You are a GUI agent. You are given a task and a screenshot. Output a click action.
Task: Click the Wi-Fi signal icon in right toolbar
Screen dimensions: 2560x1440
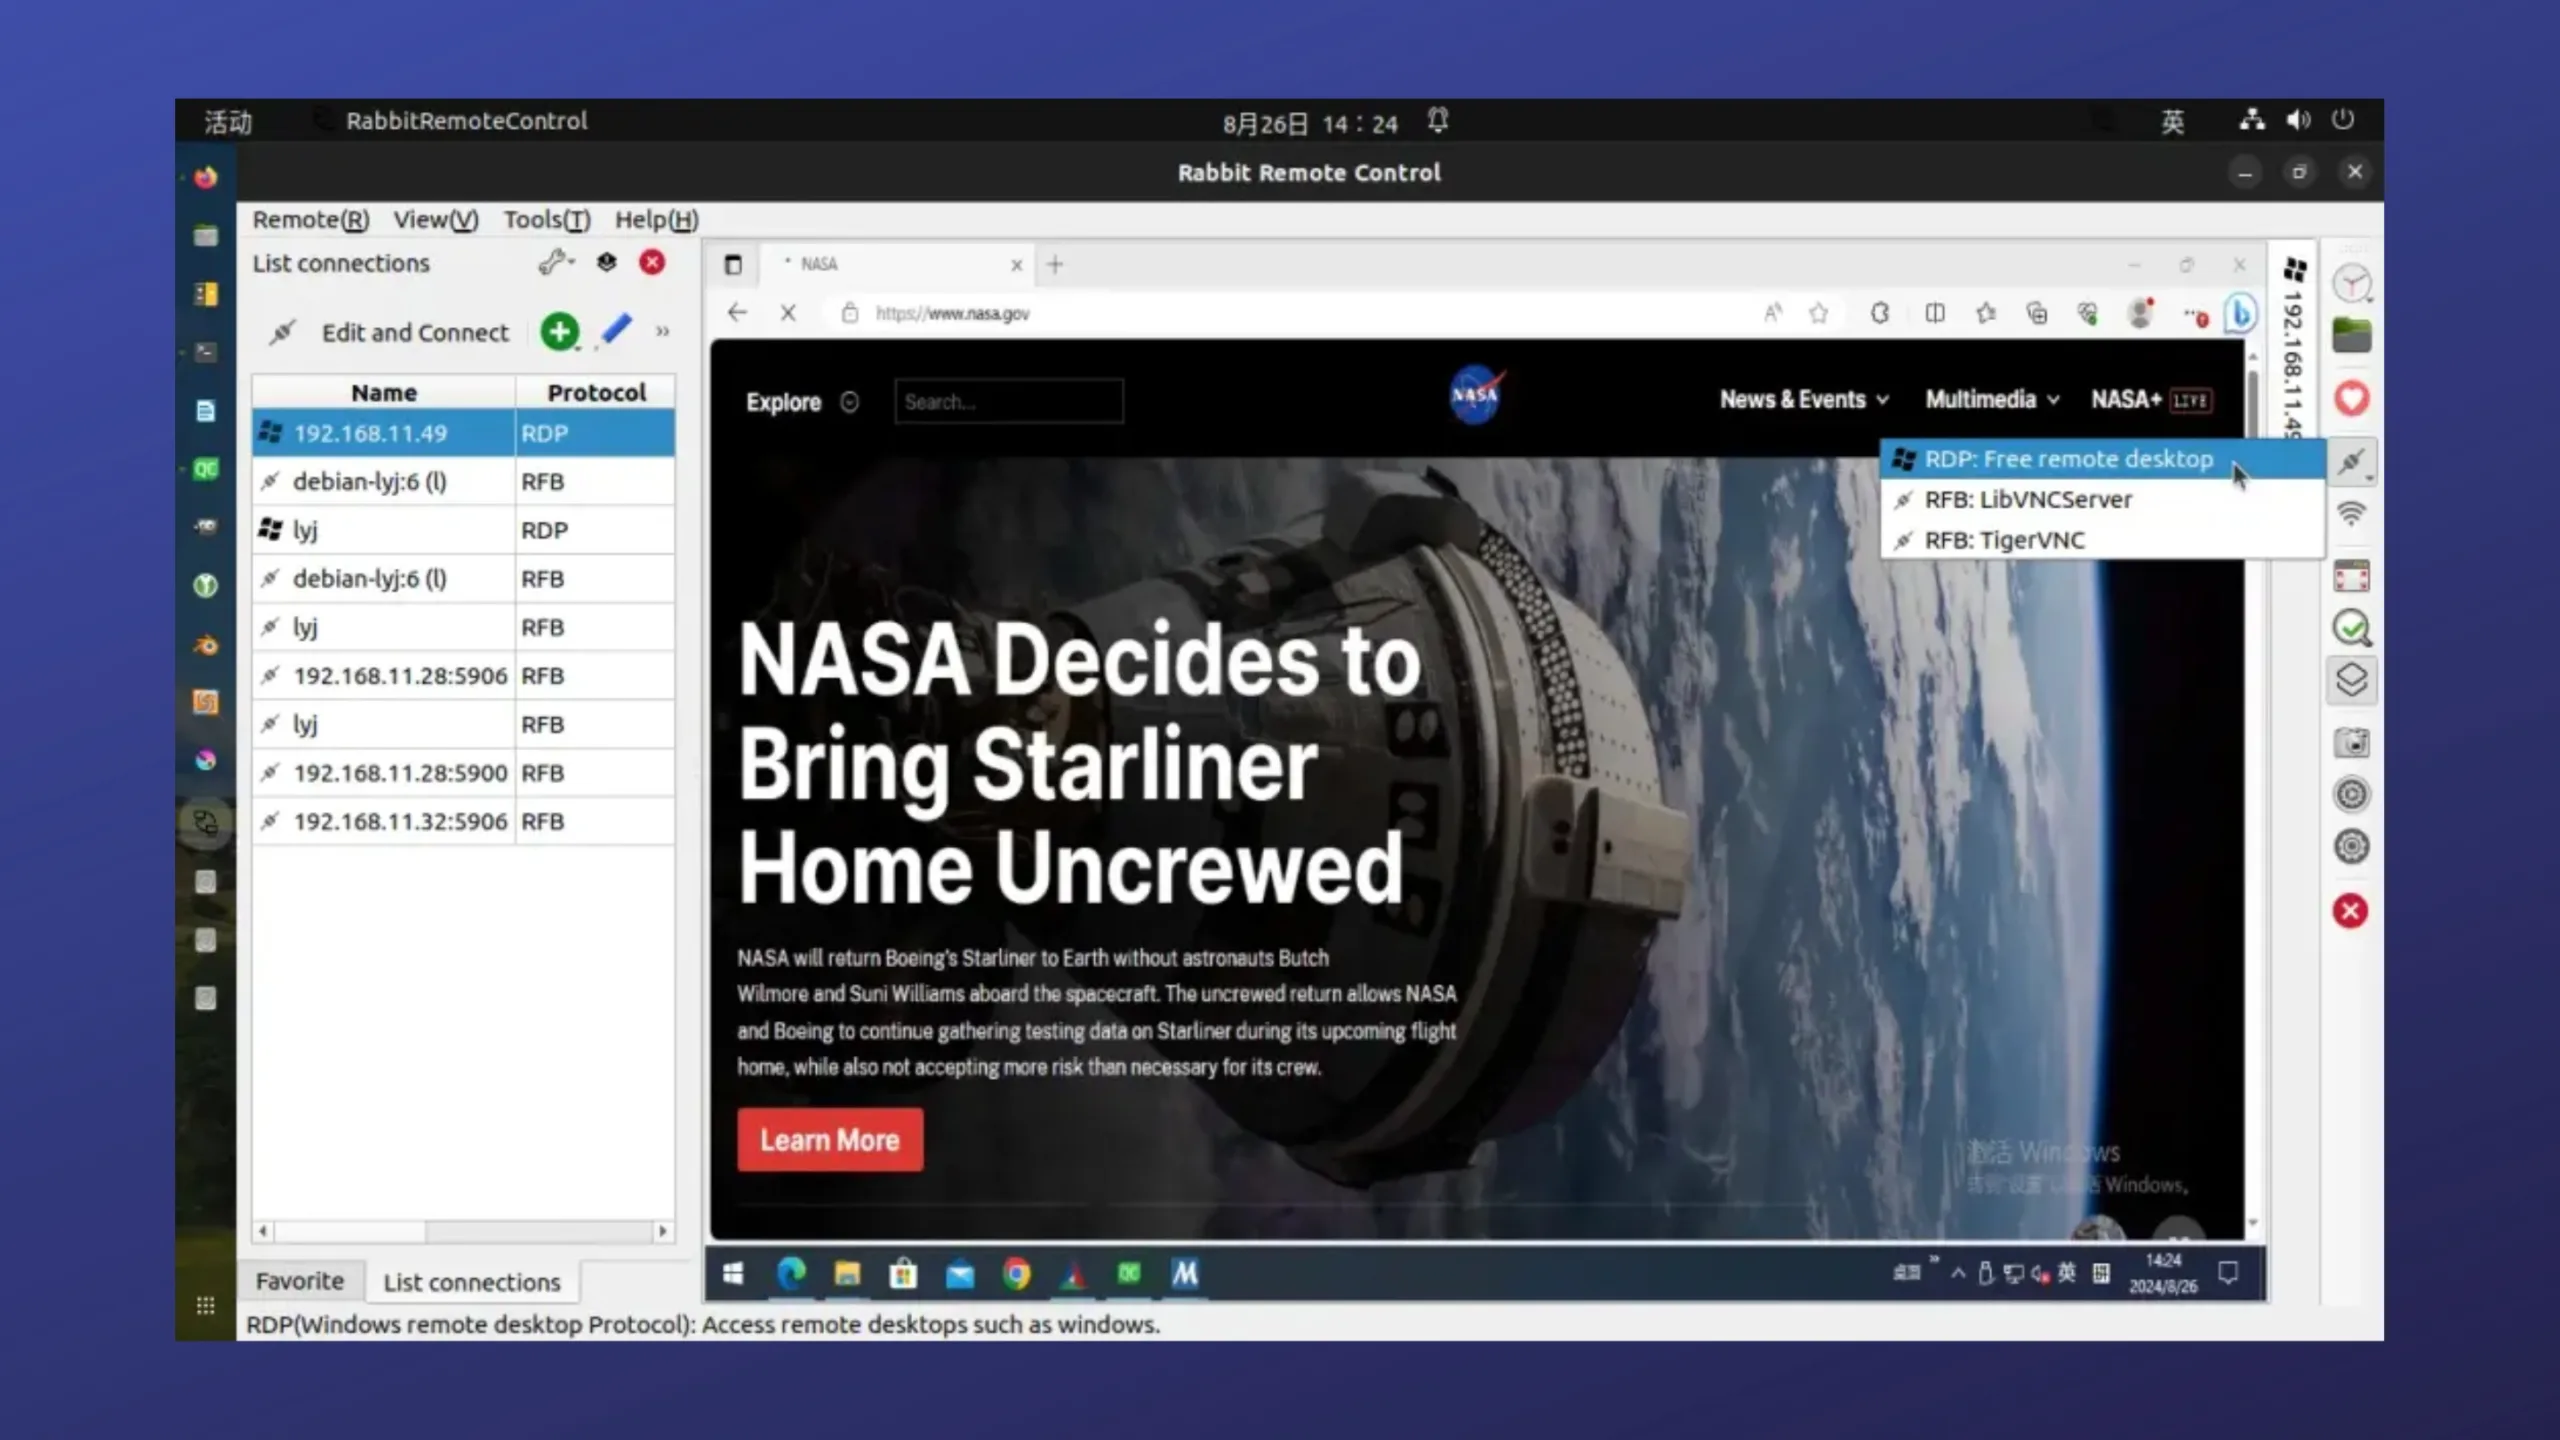[2352, 513]
